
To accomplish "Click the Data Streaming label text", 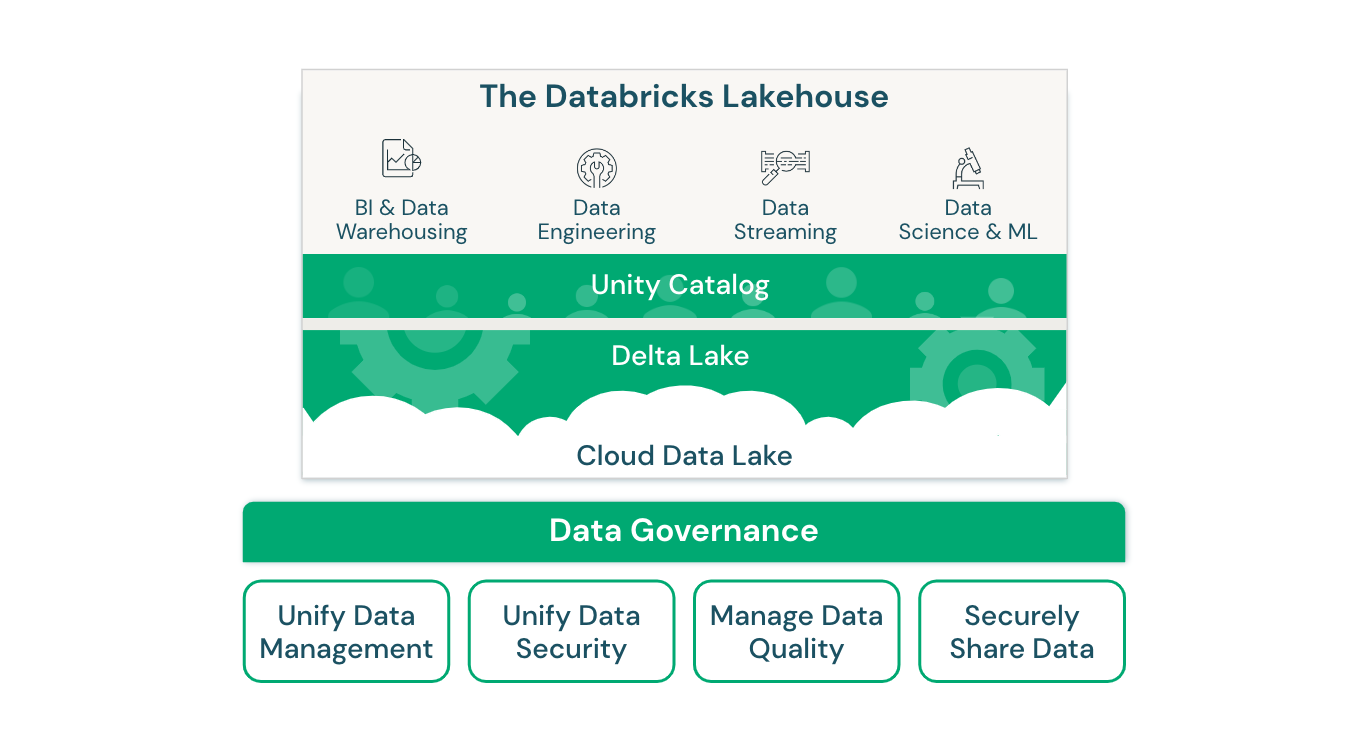I will coord(785,220).
